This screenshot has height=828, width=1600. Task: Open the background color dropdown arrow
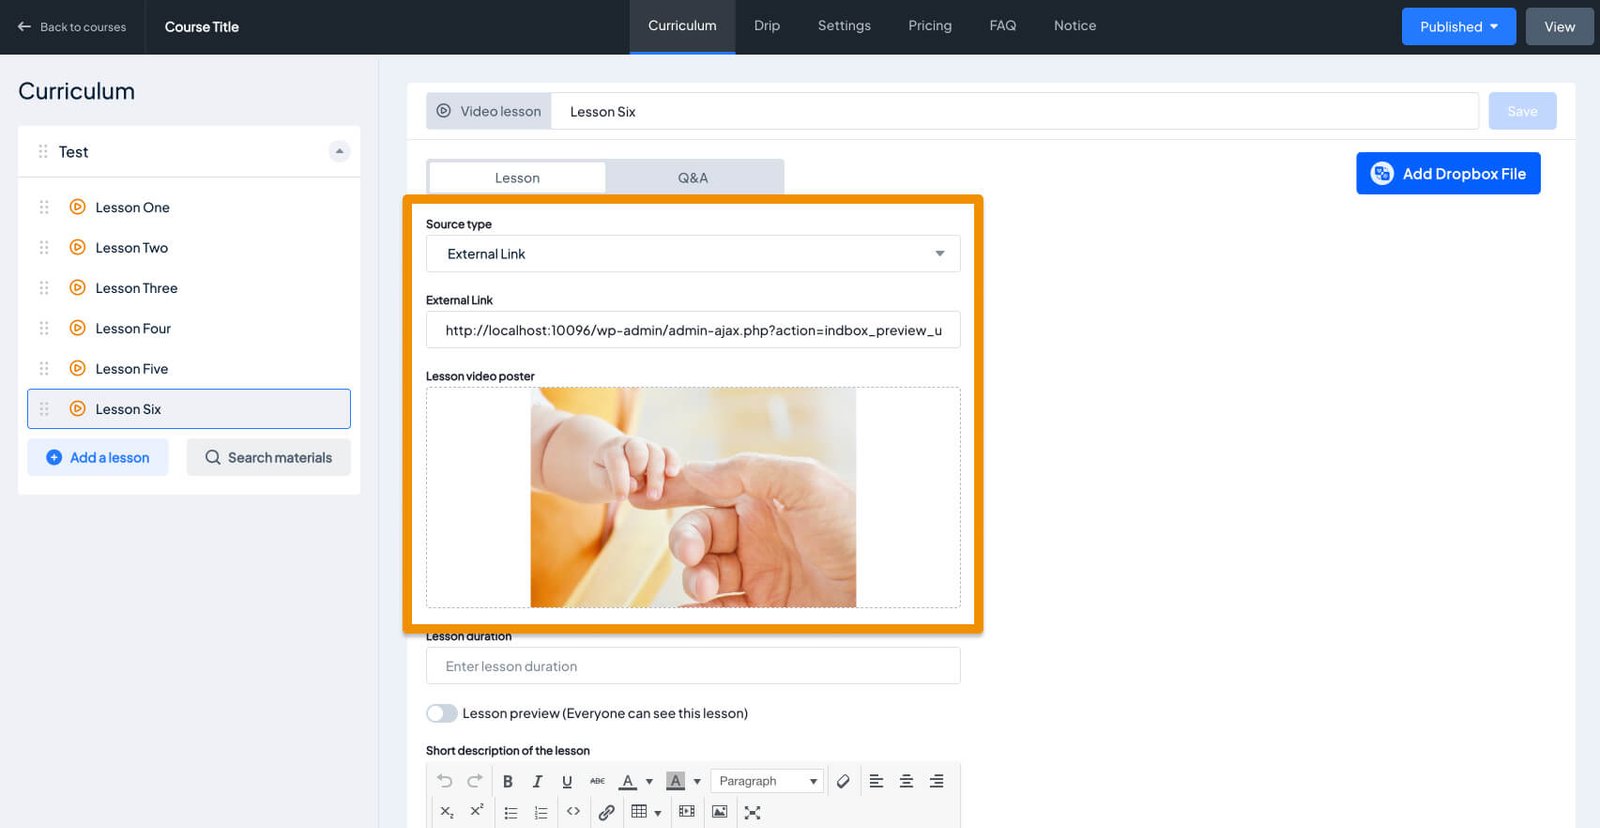(697, 781)
